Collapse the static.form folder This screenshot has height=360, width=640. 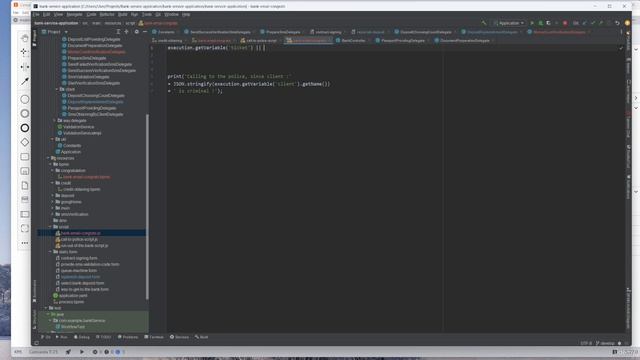pos(51,252)
